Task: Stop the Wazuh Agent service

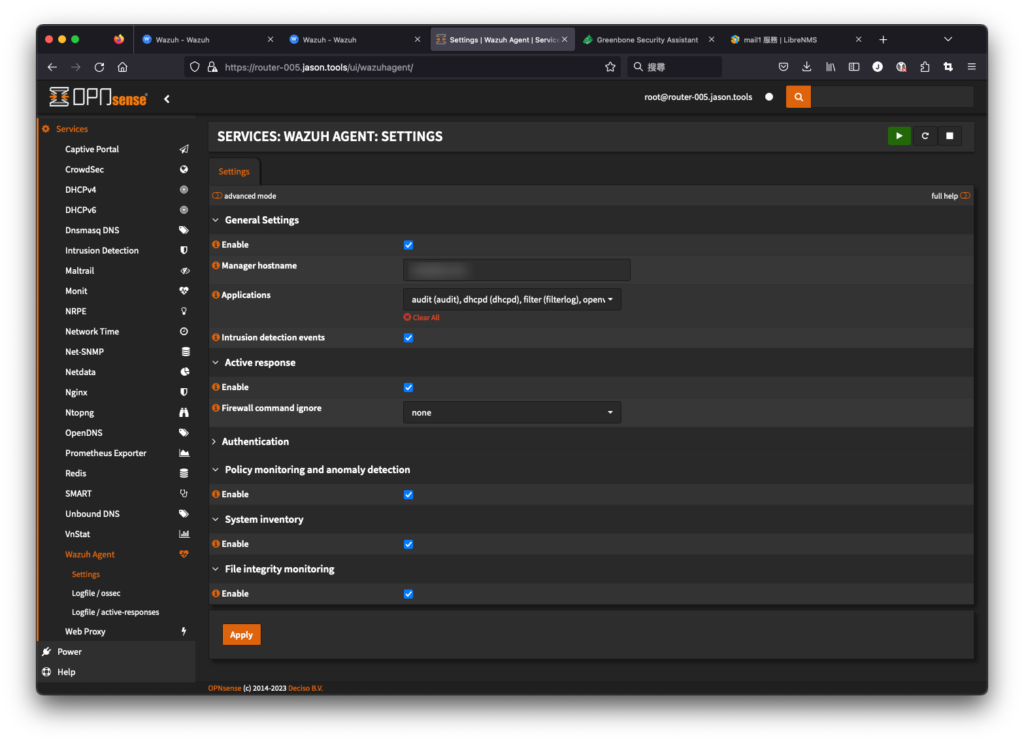Action: point(950,136)
